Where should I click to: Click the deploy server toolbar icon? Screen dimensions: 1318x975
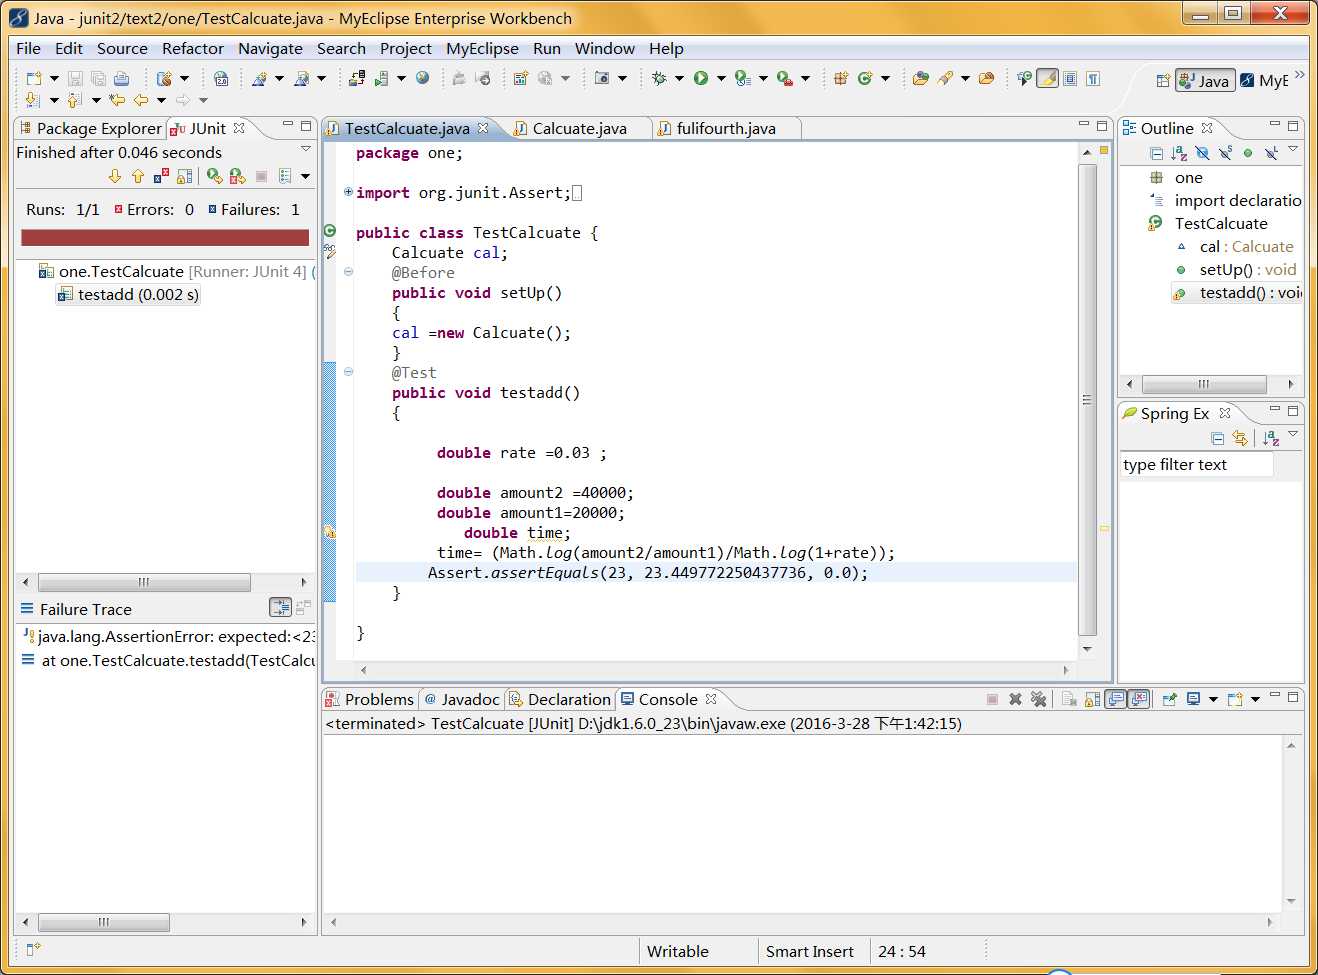[x=357, y=78]
